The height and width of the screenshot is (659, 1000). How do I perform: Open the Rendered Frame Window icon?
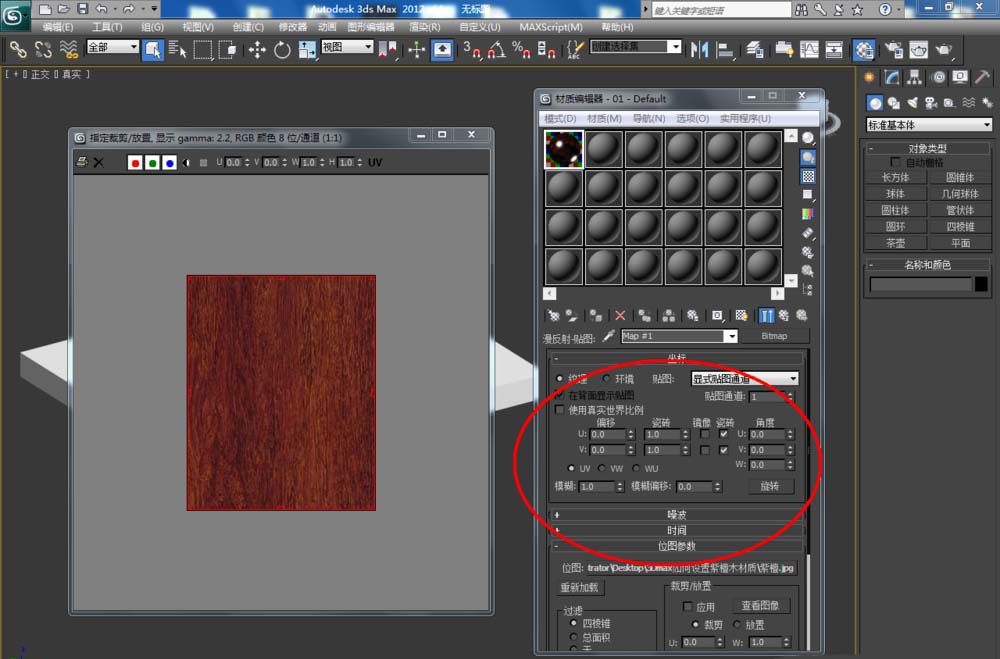(x=918, y=49)
